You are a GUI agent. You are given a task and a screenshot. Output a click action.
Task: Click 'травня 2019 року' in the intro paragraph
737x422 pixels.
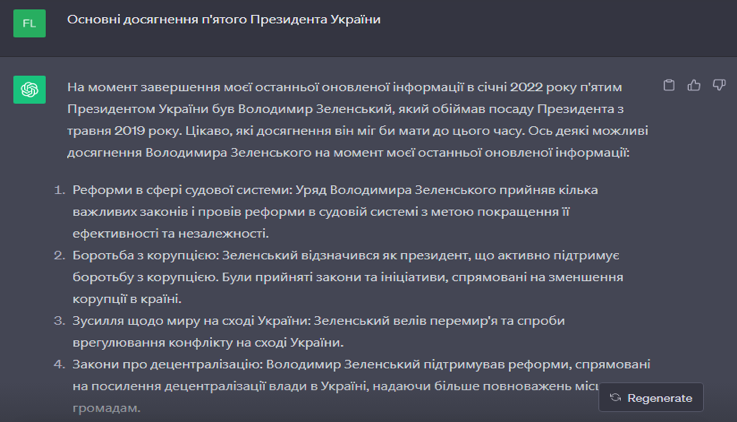click(x=124, y=131)
